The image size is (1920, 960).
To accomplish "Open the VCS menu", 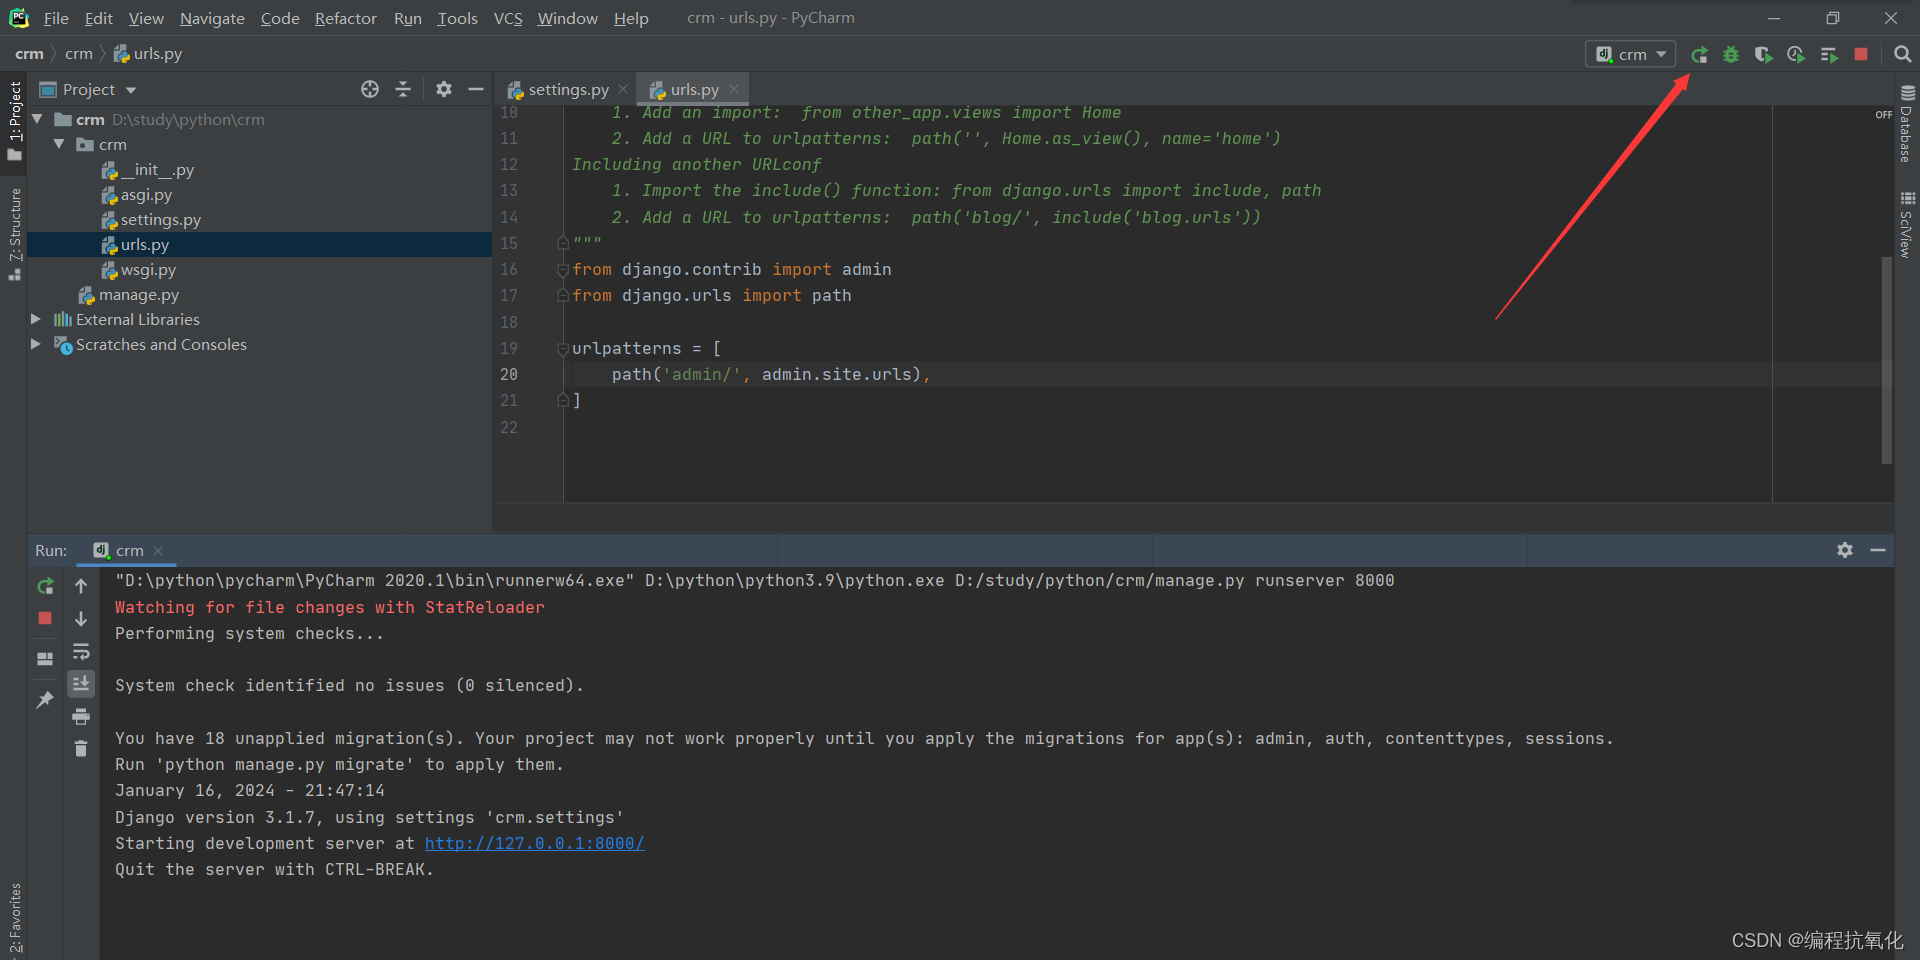I will pos(508,18).
